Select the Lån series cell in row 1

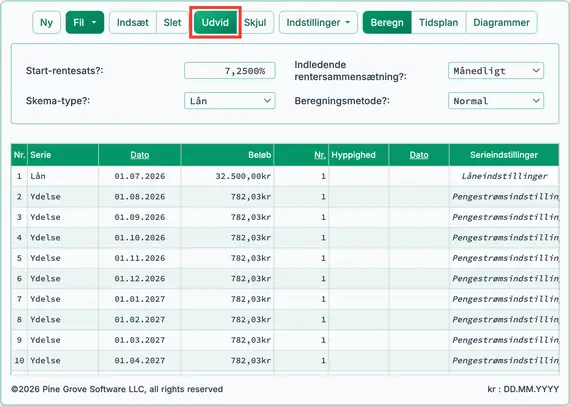pos(63,176)
